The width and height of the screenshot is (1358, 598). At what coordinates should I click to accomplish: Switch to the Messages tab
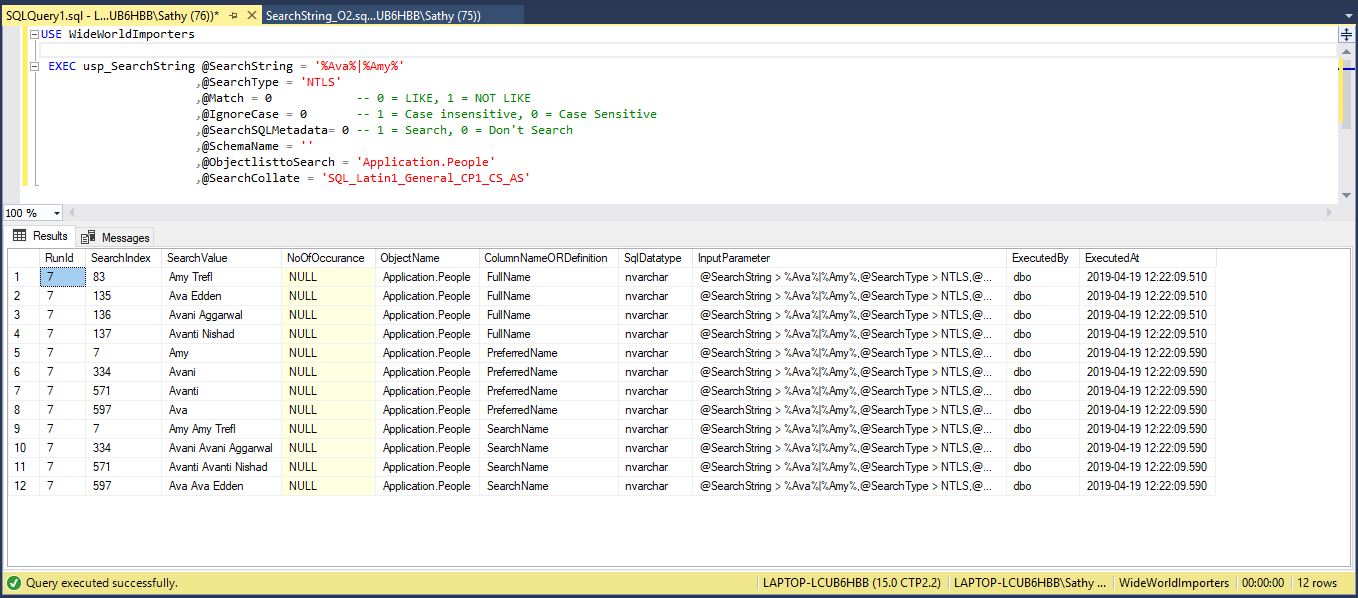click(115, 237)
